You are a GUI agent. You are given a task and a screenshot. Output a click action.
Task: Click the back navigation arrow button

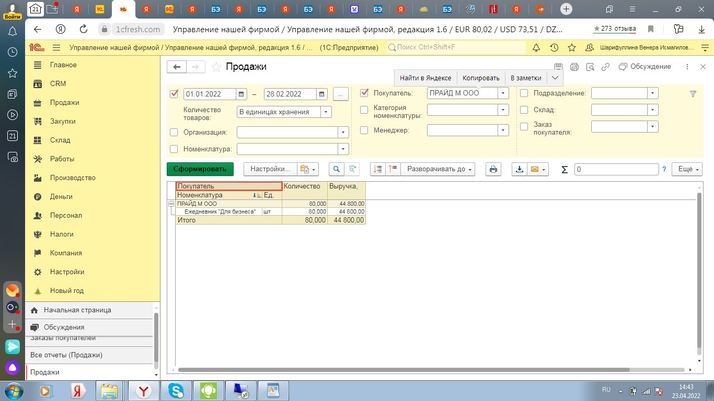(177, 67)
